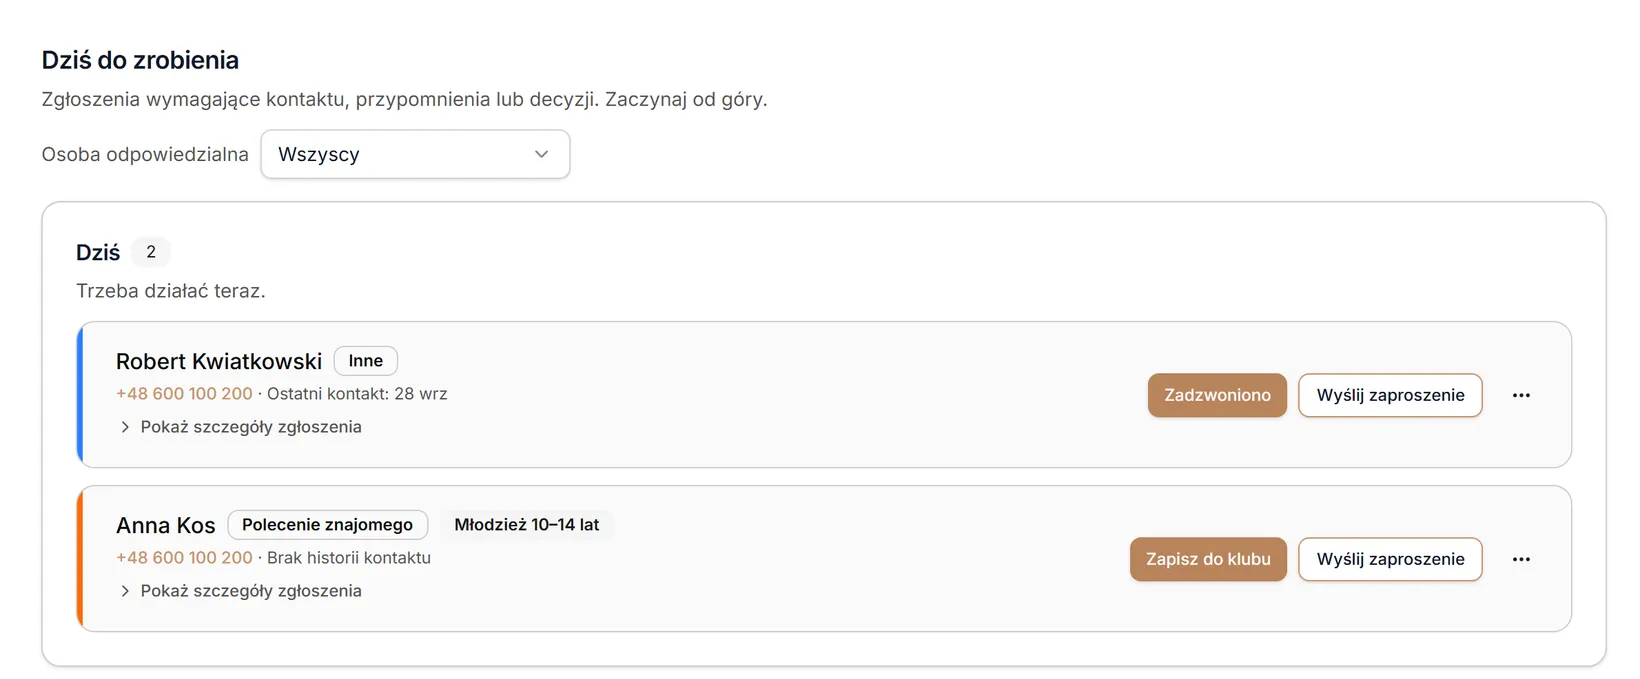
Task: Click the chevron icon in Wszyscy dropdown
Action: pyautogui.click(x=541, y=154)
